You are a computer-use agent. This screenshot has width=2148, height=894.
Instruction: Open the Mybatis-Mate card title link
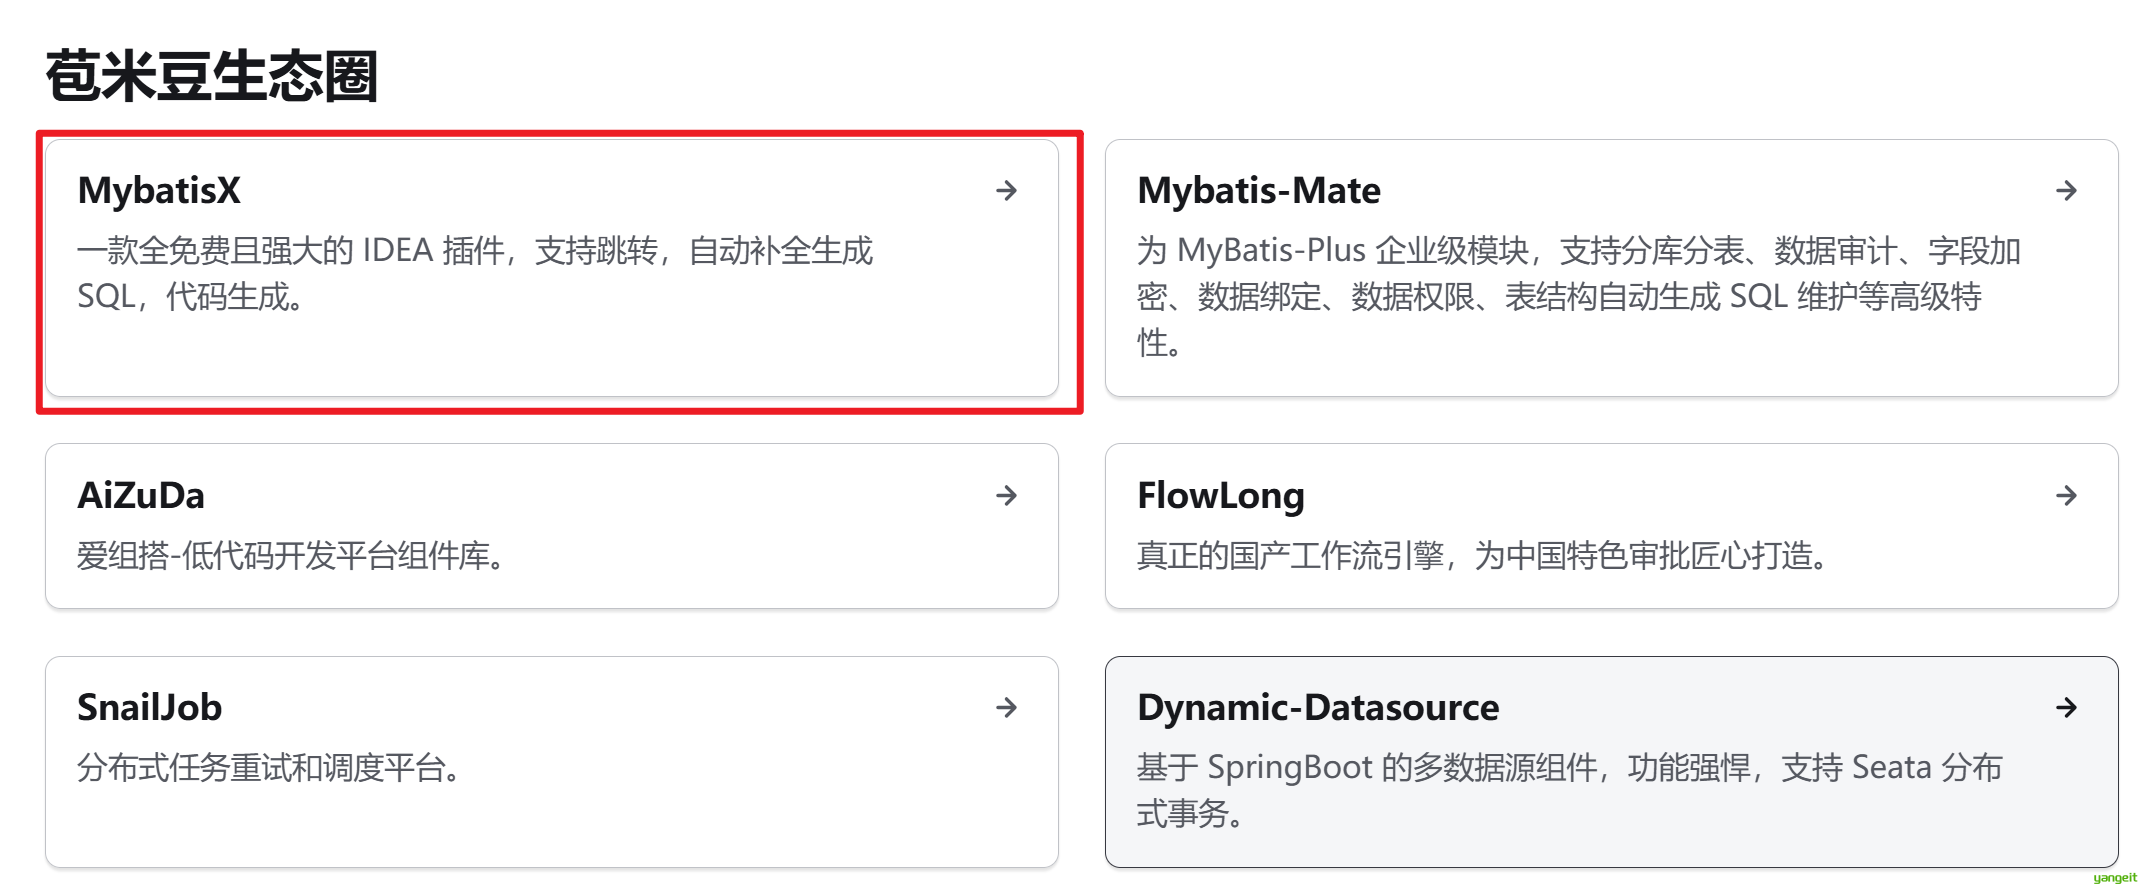1259,190
